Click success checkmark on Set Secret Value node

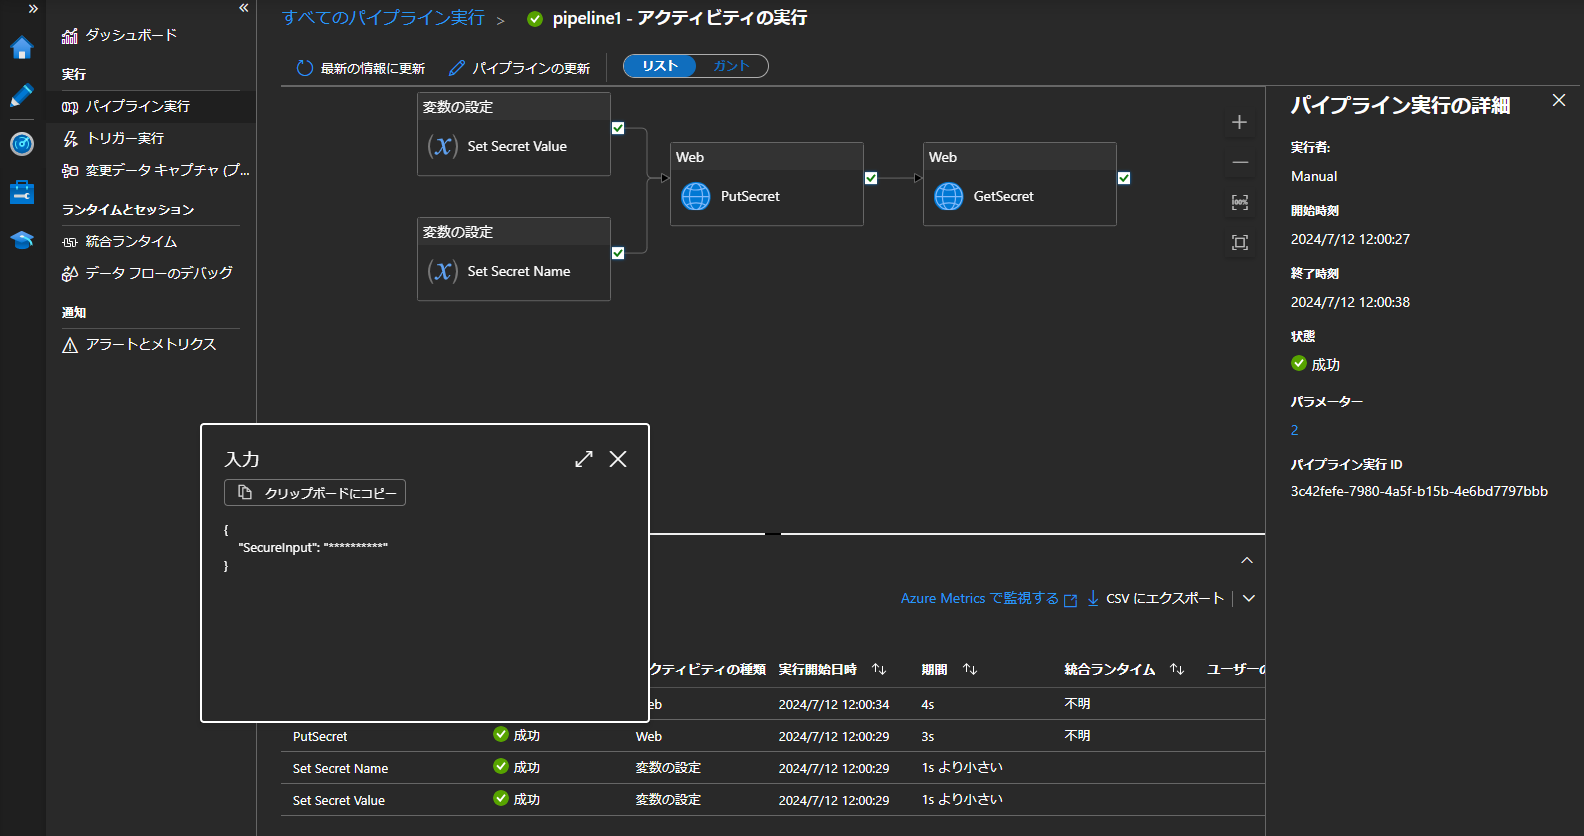tap(618, 128)
